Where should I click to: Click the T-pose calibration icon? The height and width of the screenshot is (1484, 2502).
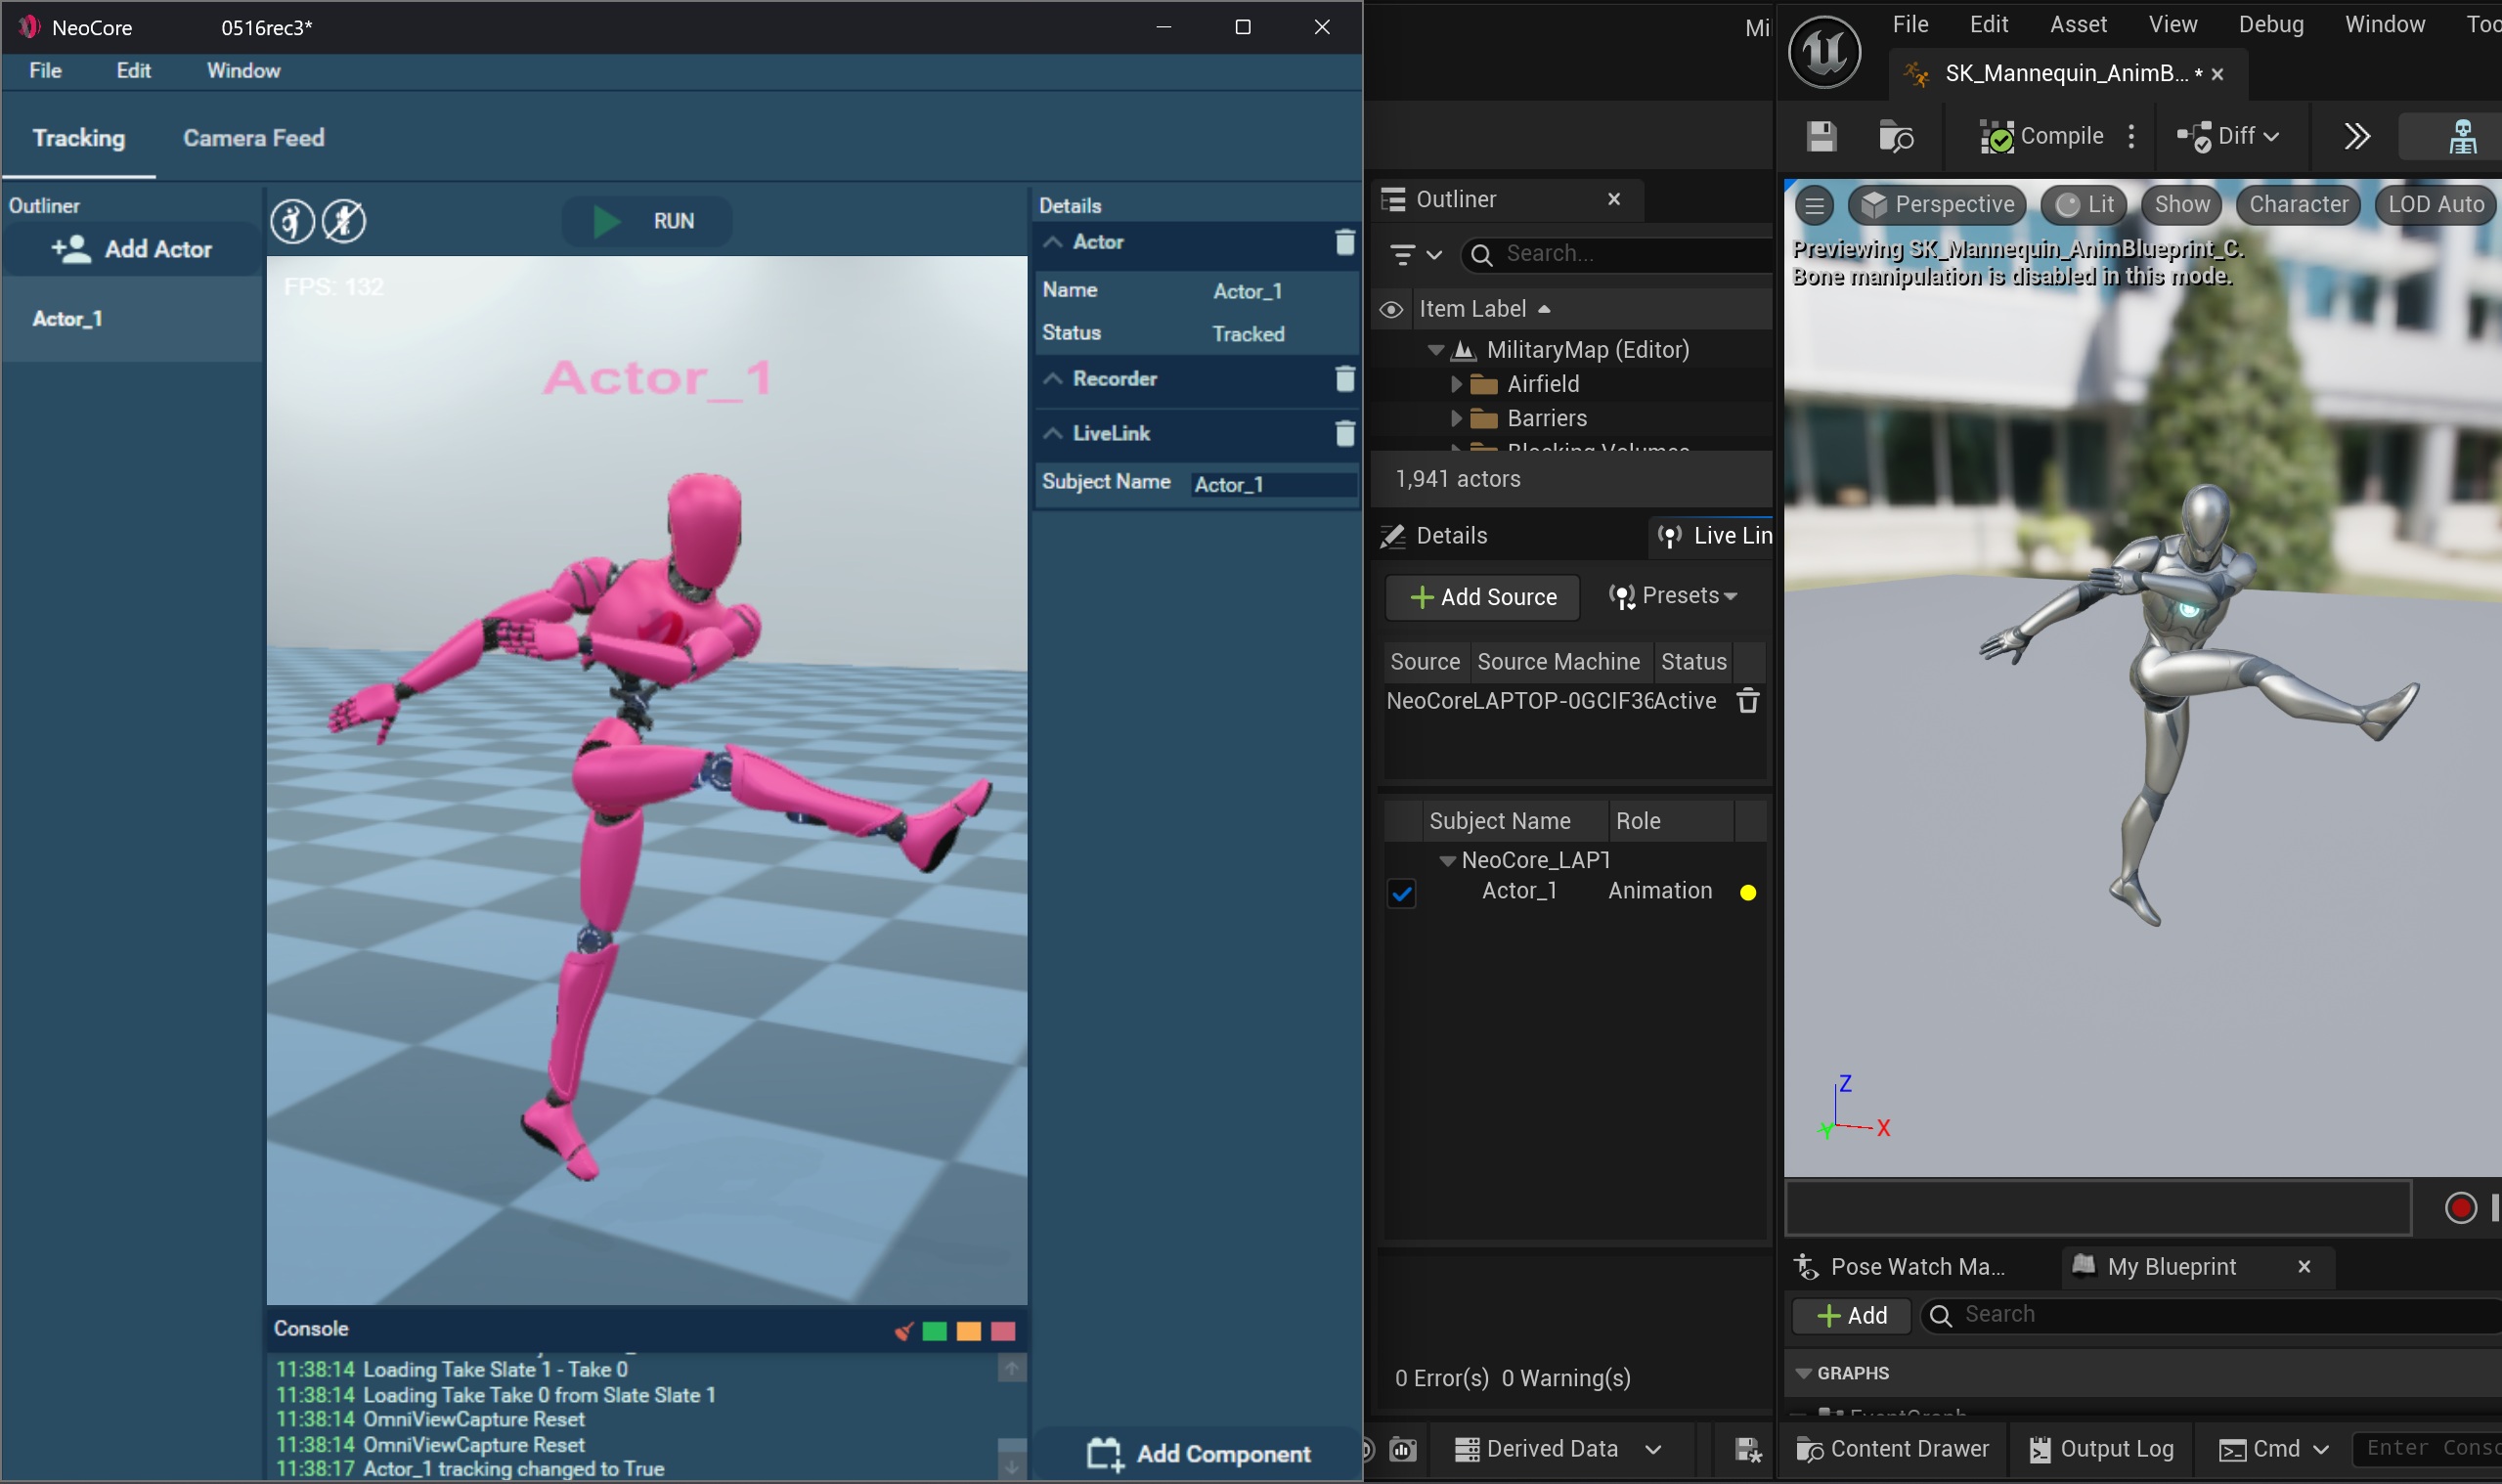(x=292, y=221)
